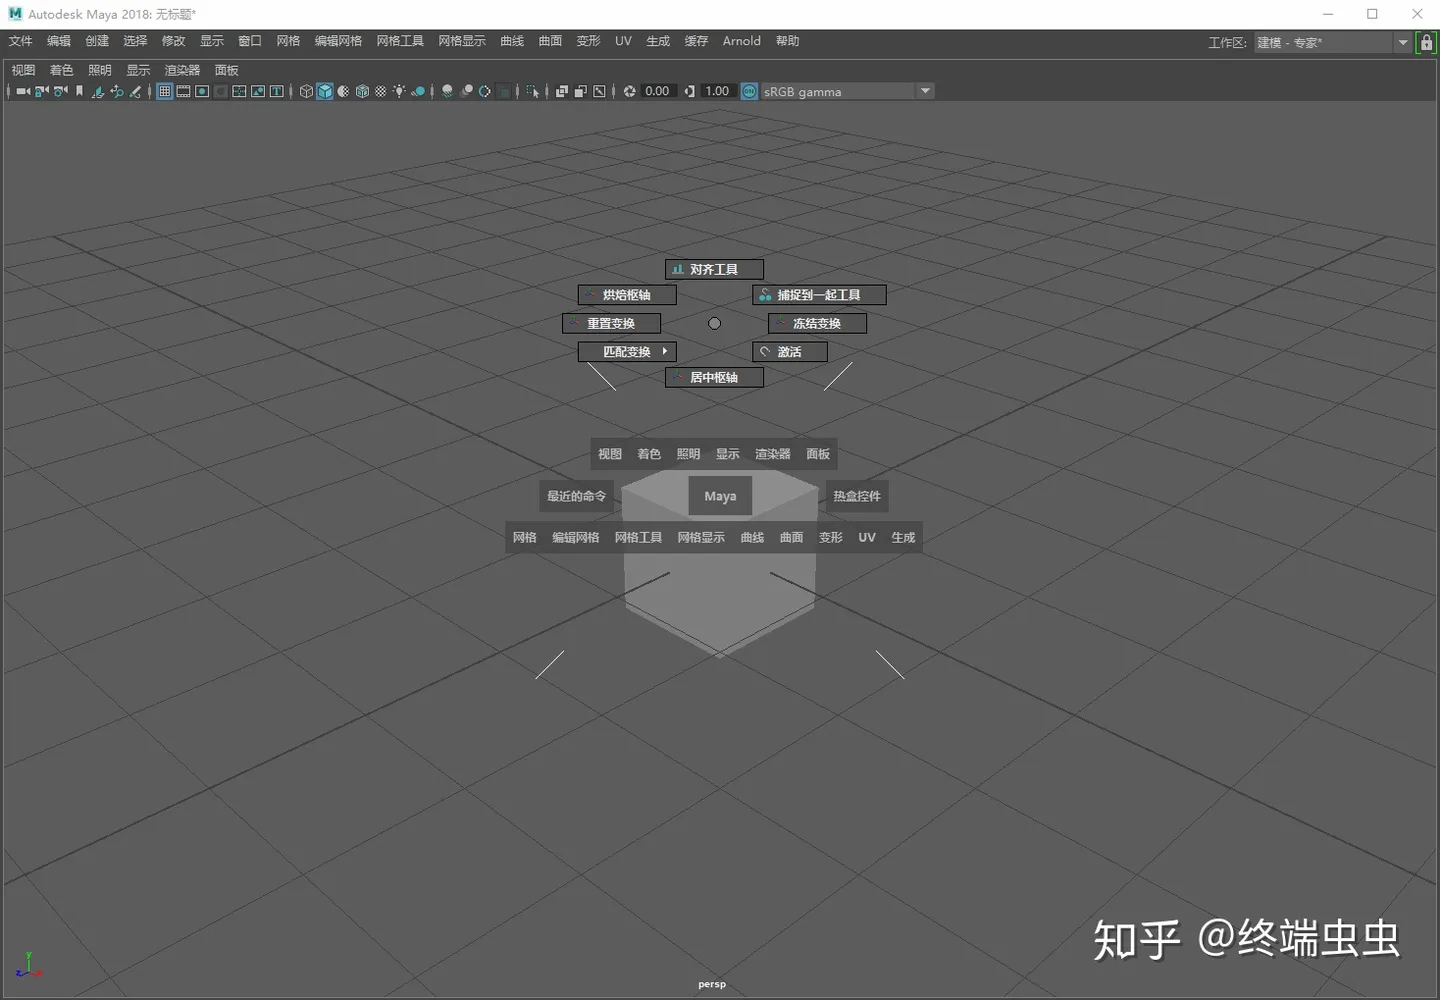Toggle View Transform ON button
The width and height of the screenshot is (1440, 1000).
[x=749, y=91]
